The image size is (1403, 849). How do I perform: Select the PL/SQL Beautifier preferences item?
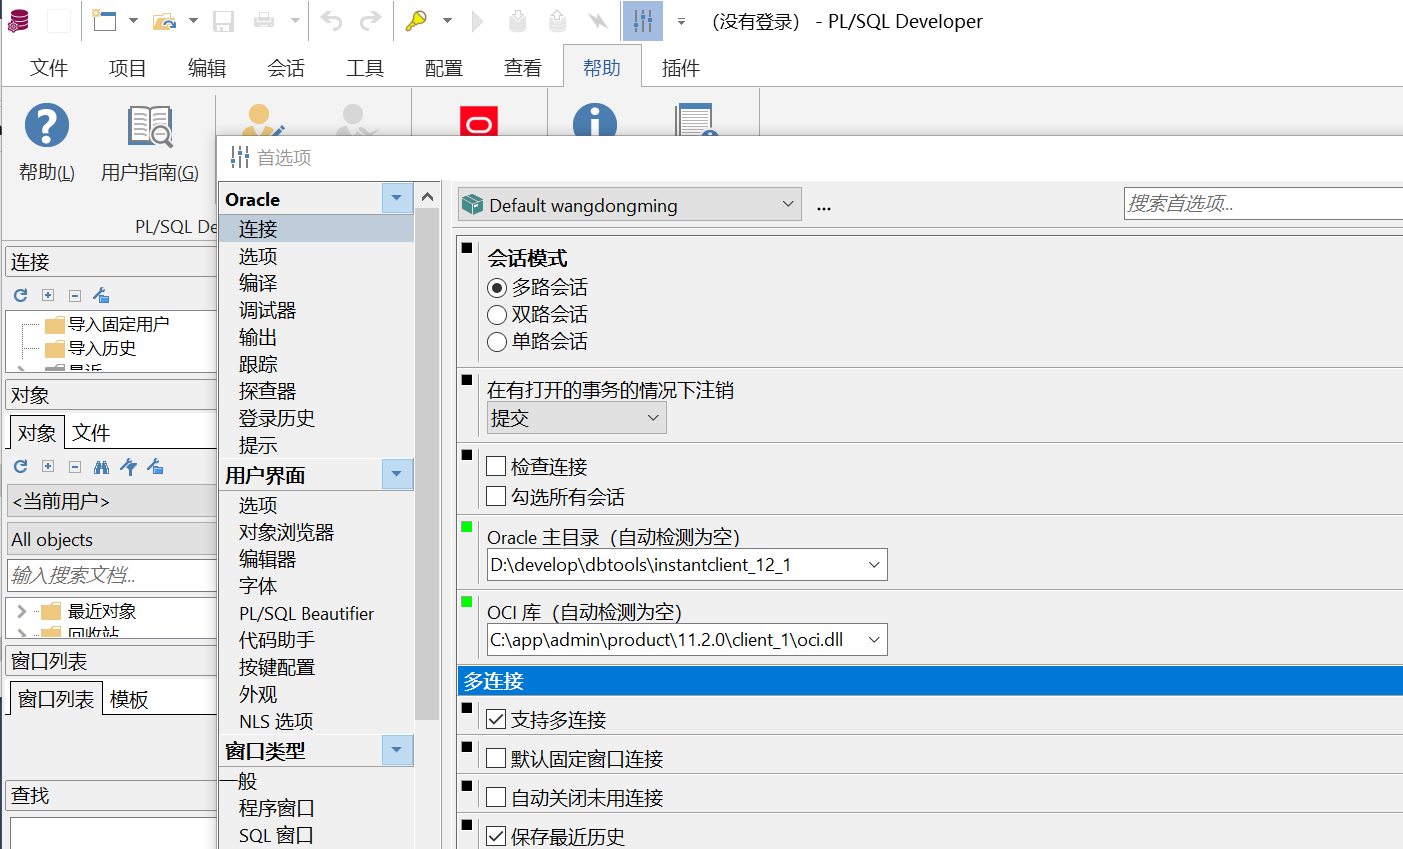tap(306, 613)
